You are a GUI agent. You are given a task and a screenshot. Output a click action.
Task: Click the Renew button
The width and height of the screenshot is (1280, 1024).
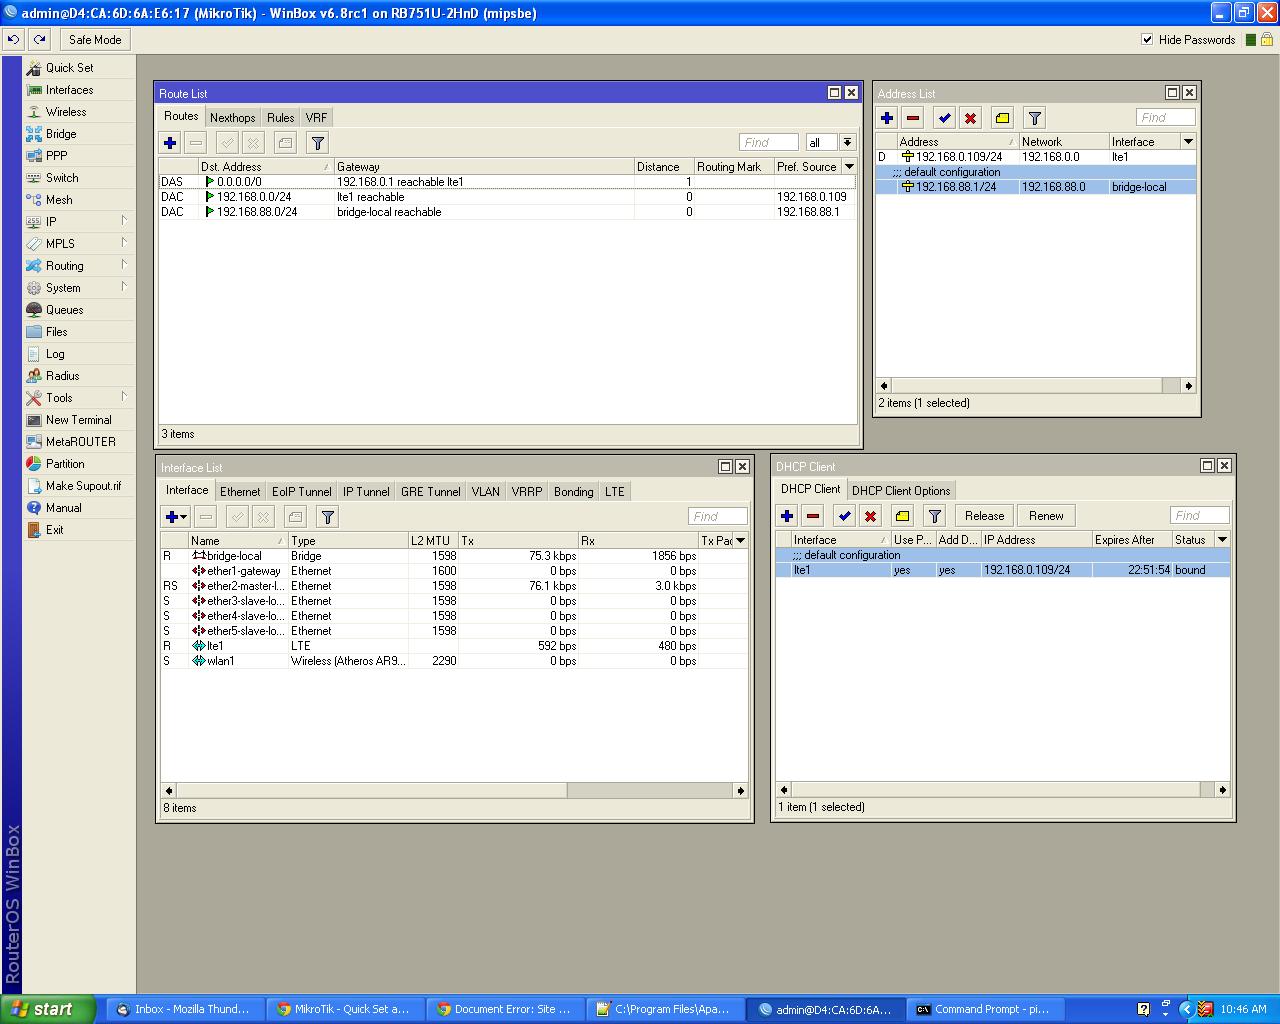click(x=1046, y=516)
